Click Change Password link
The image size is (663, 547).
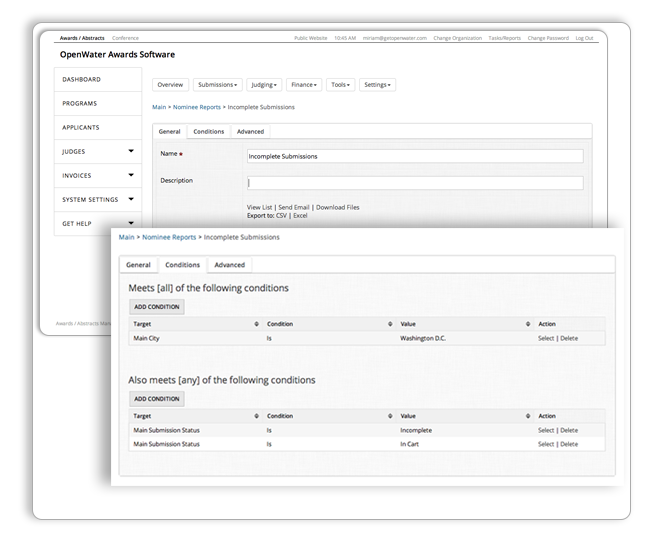[x=548, y=38]
